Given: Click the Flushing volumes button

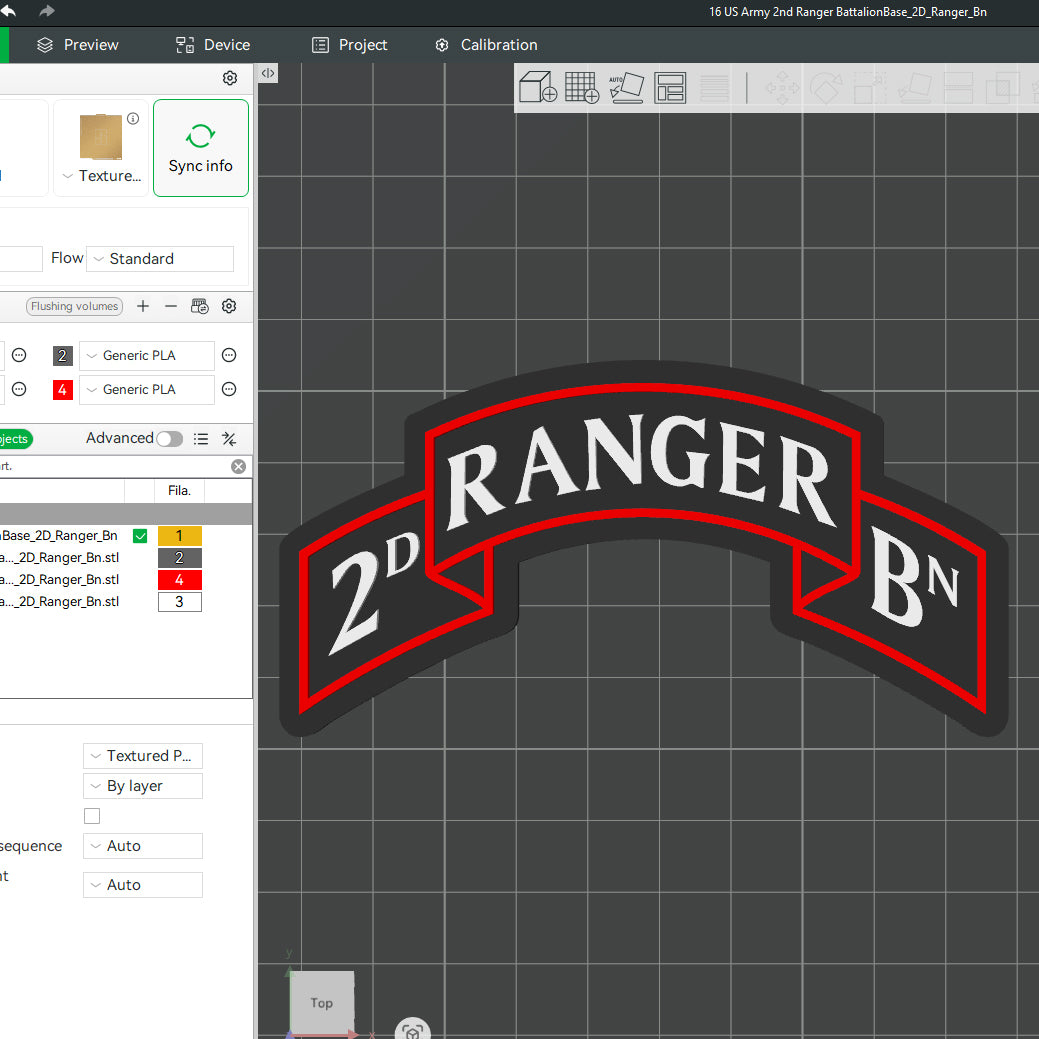Looking at the screenshot, I should tap(75, 306).
